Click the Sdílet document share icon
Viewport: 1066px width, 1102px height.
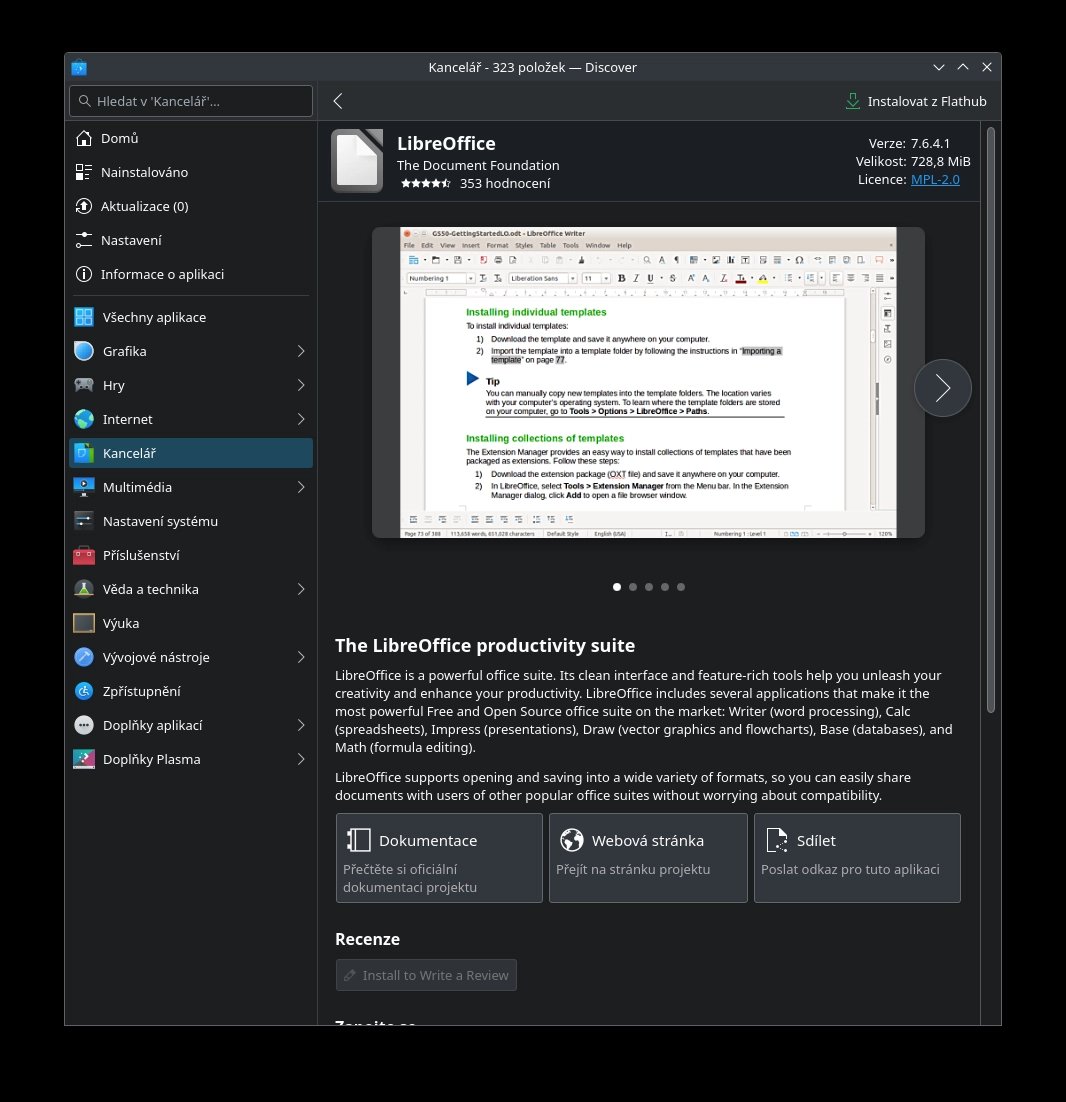[776, 840]
